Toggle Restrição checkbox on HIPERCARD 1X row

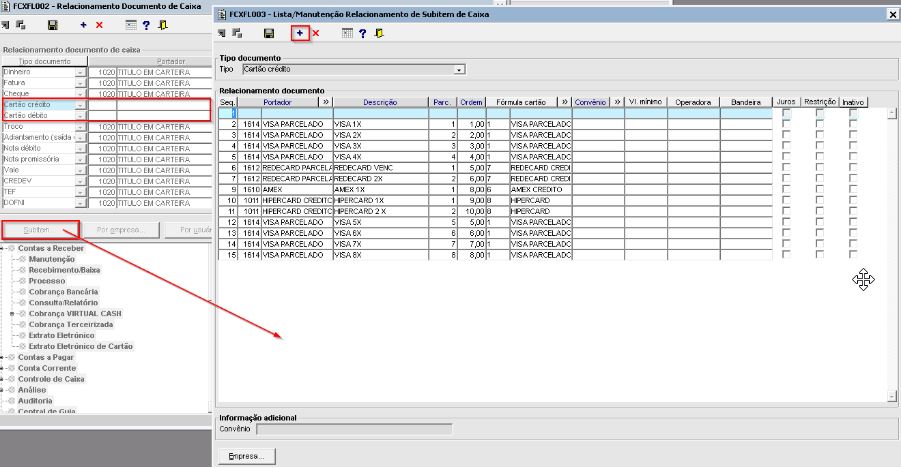[x=819, y=200]
